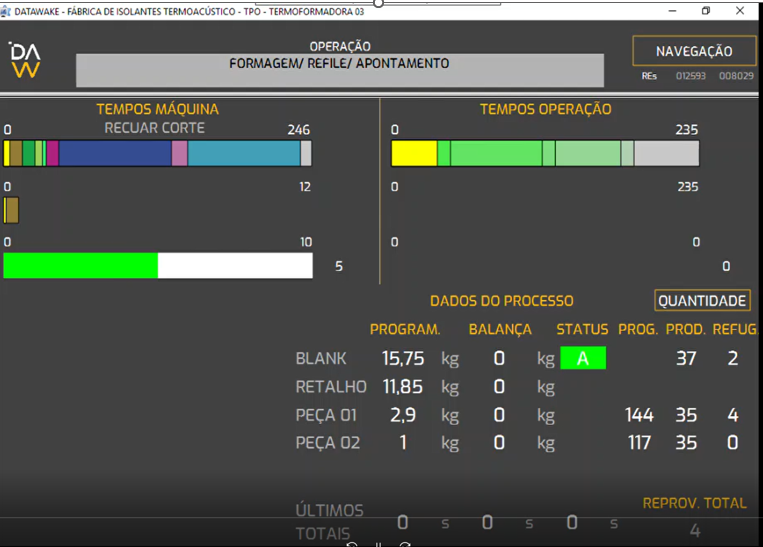Click the RECUAR CORTE label

(154, 128)
